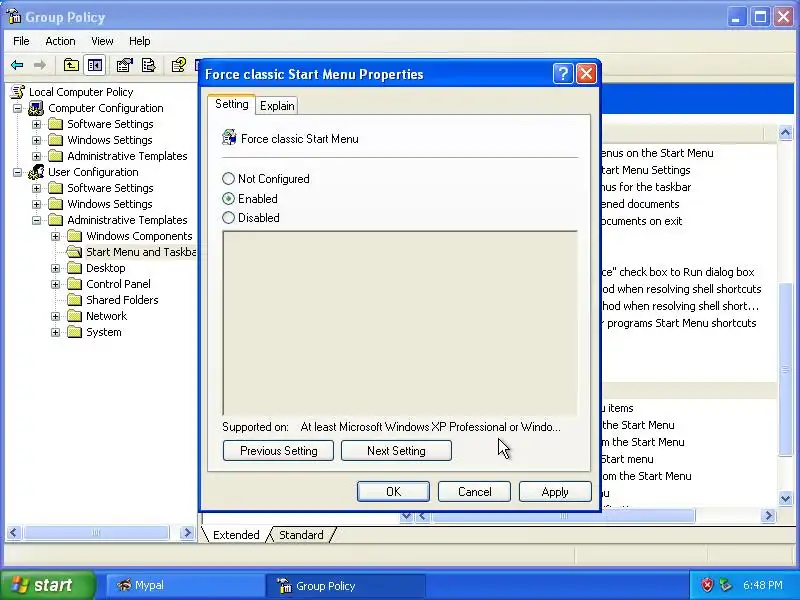Viewport: 800px width, 600px height.
Task: Click the Windows Components folder icon
Action: coord(74,236)
